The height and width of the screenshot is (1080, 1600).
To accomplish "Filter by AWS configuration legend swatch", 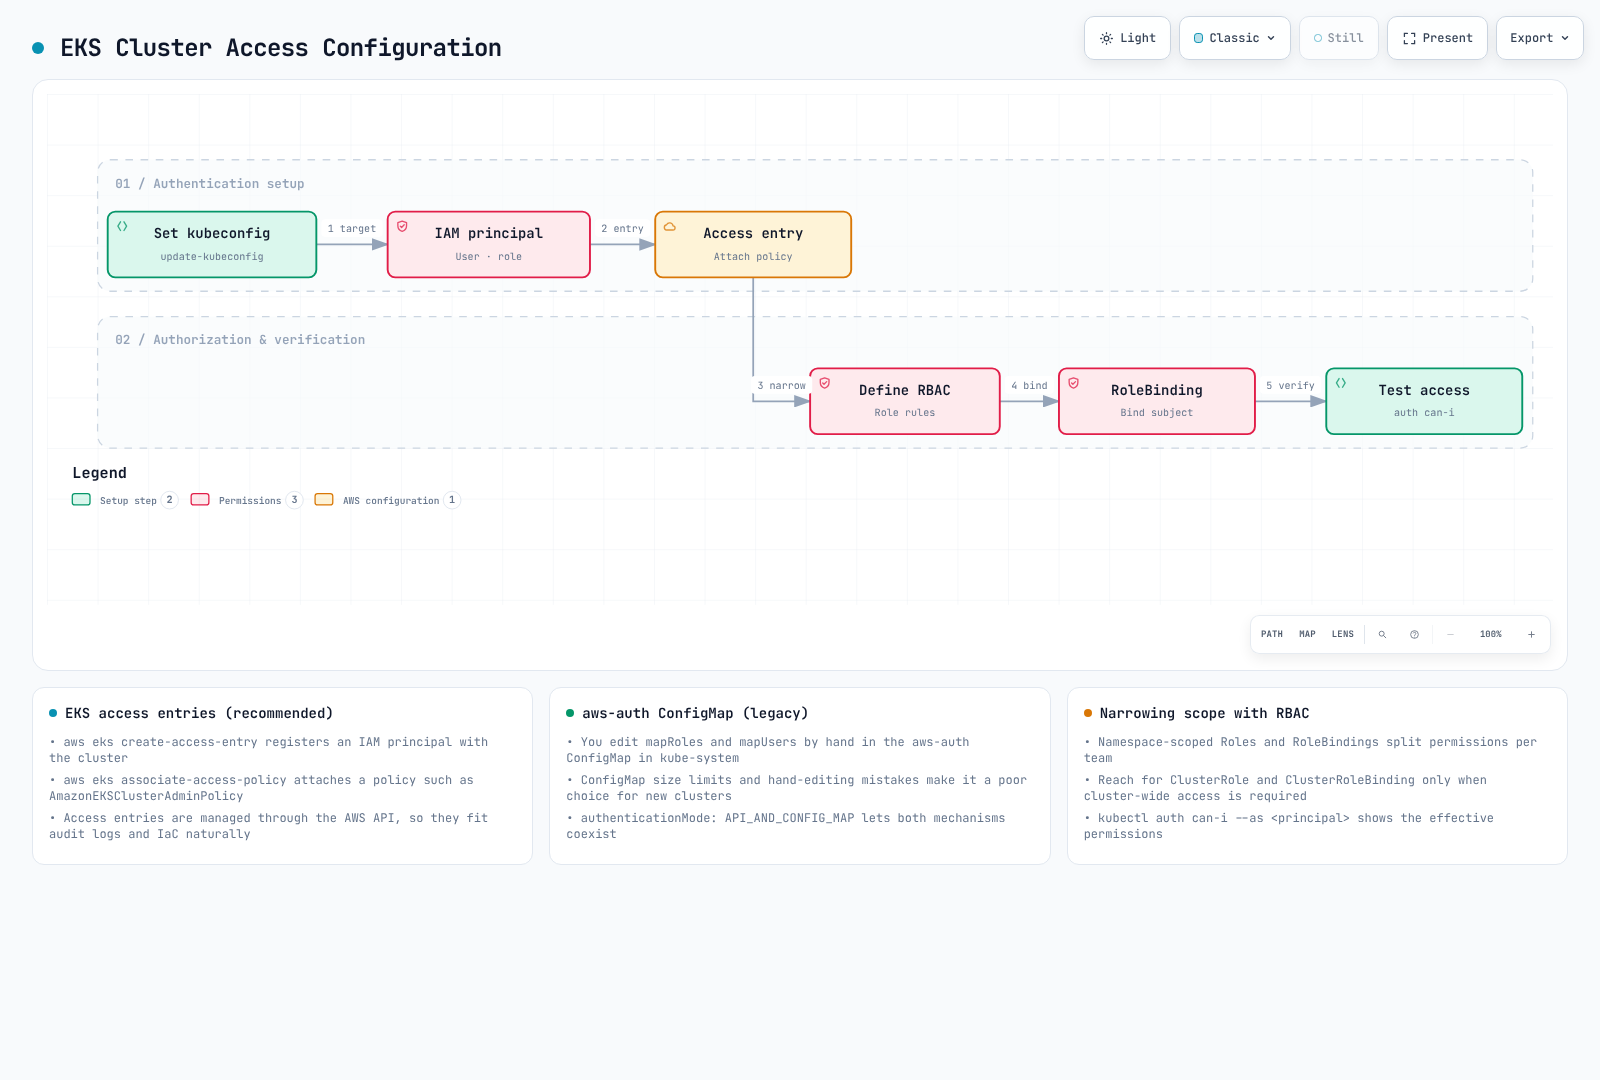I will tap(324, 500).
